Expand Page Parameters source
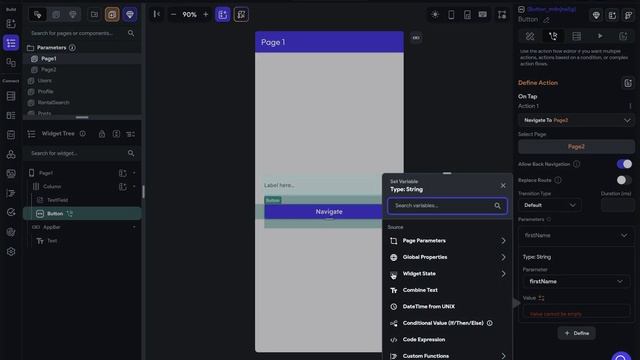 pos(447,241)
